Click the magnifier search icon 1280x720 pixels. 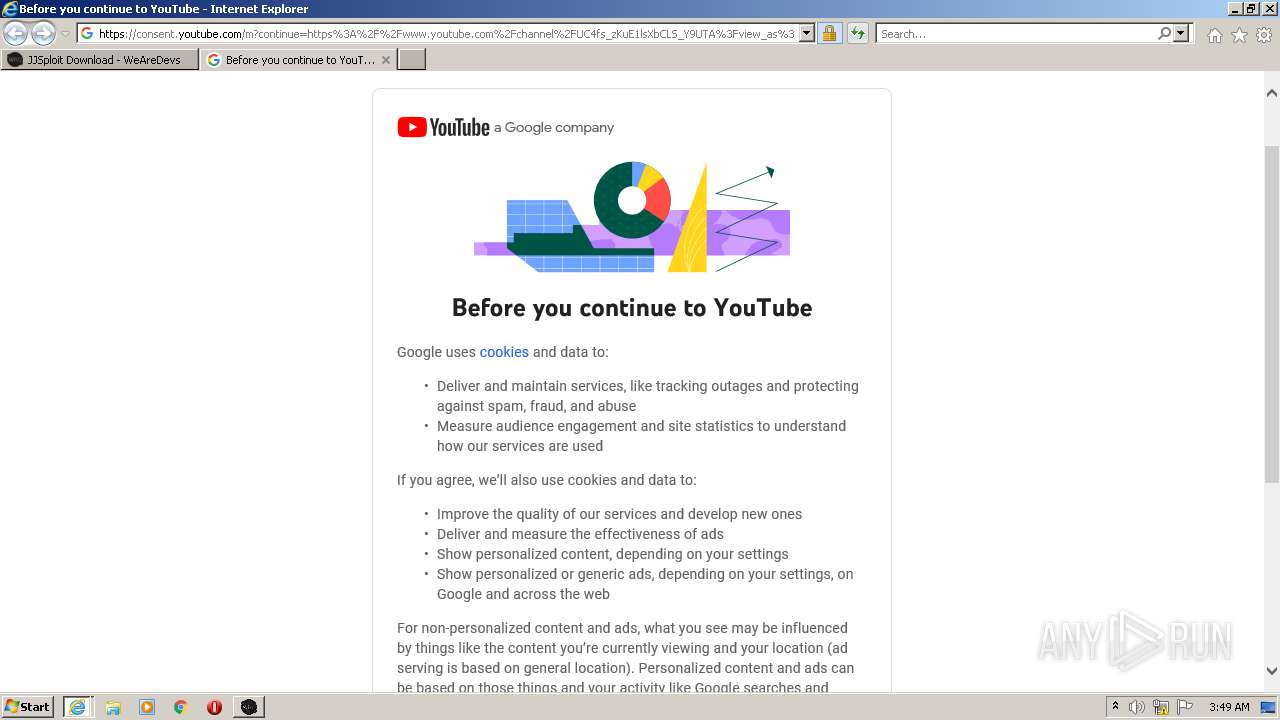[x=1164, y=33]
